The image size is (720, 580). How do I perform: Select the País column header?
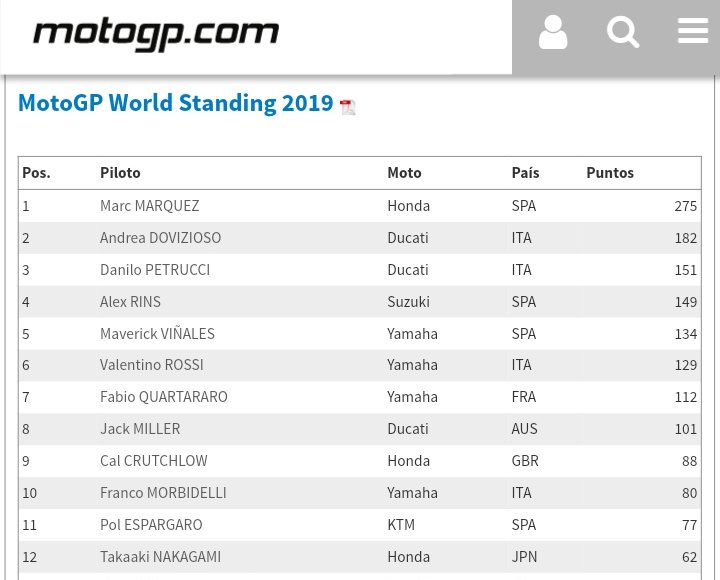pos(525,173)
